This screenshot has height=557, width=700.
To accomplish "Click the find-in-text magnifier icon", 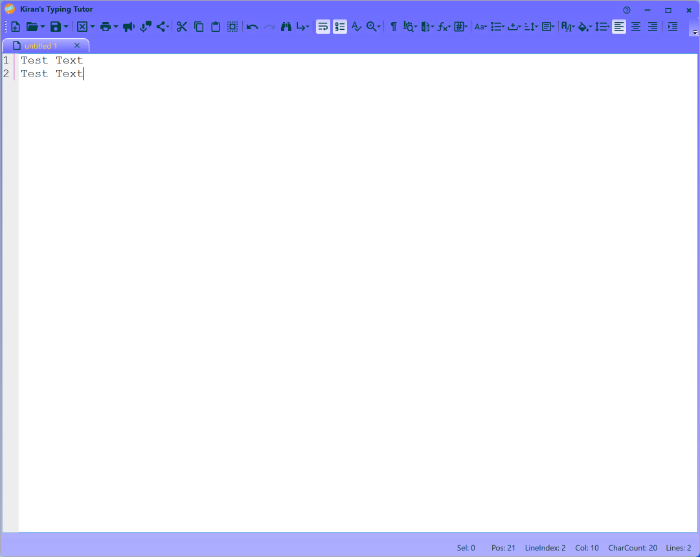I will click(408, 27).
